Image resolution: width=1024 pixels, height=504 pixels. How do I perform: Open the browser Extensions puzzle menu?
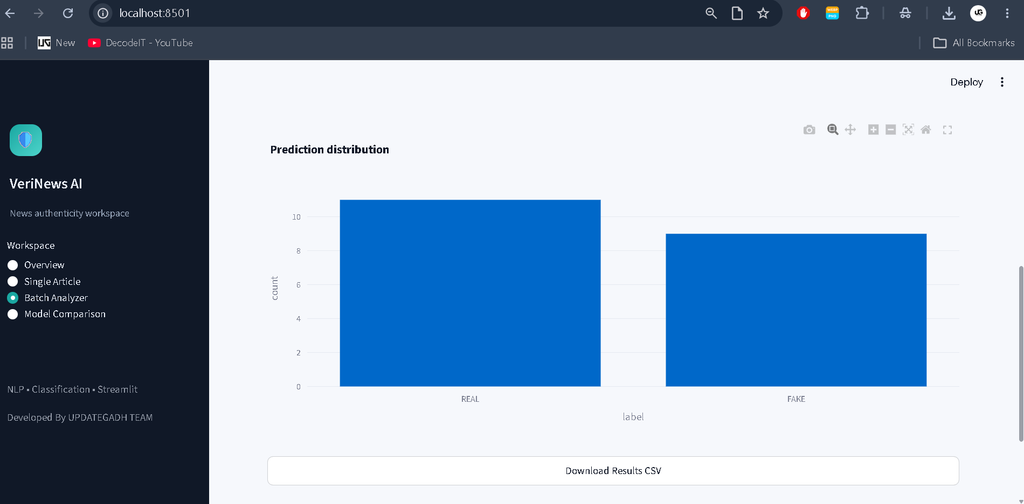pyautogui.click(x=862, y=13)
